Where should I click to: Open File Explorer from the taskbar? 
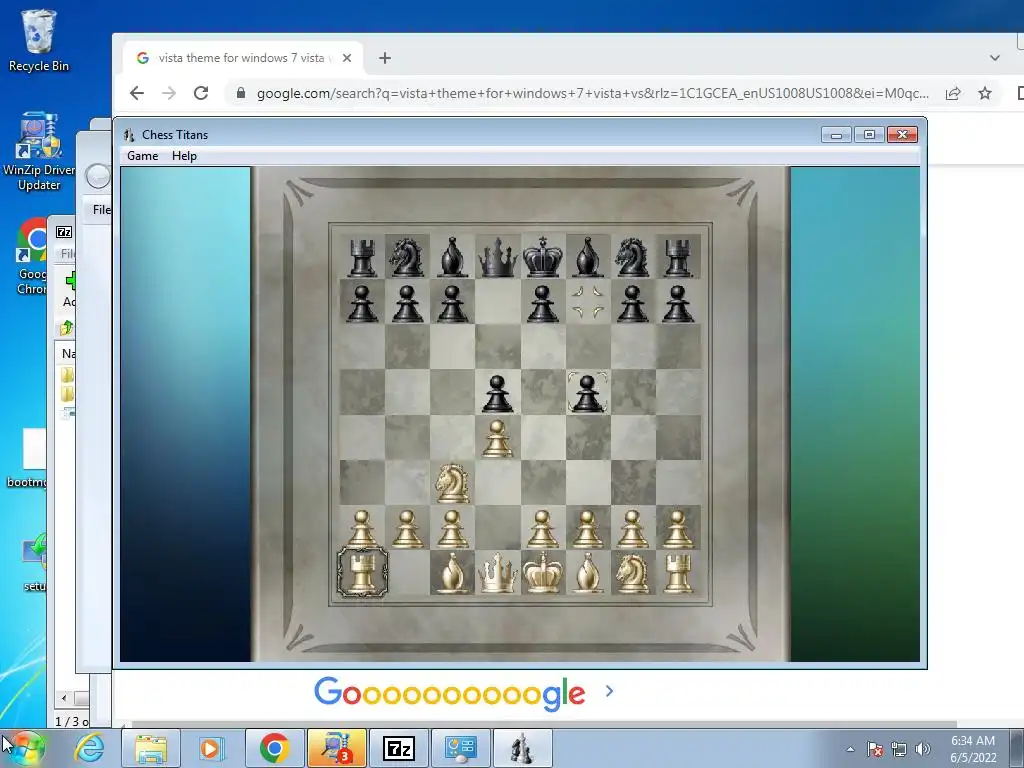click(x=151, y=748)
